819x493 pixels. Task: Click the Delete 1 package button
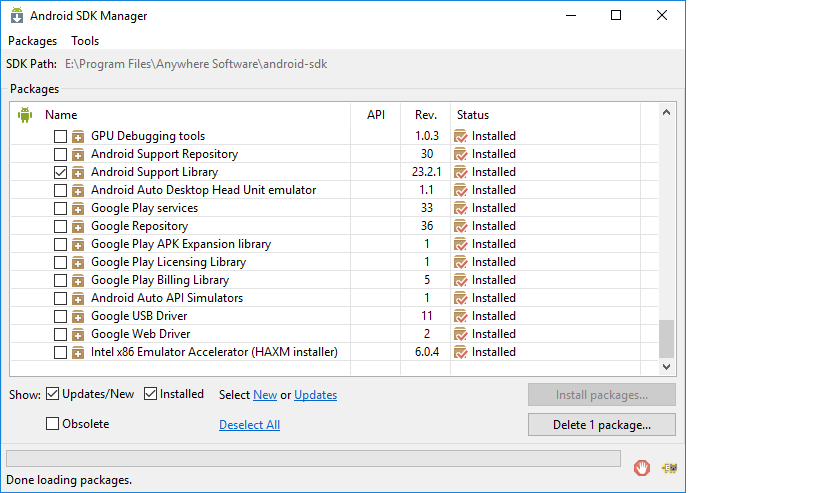click(601, 425)
